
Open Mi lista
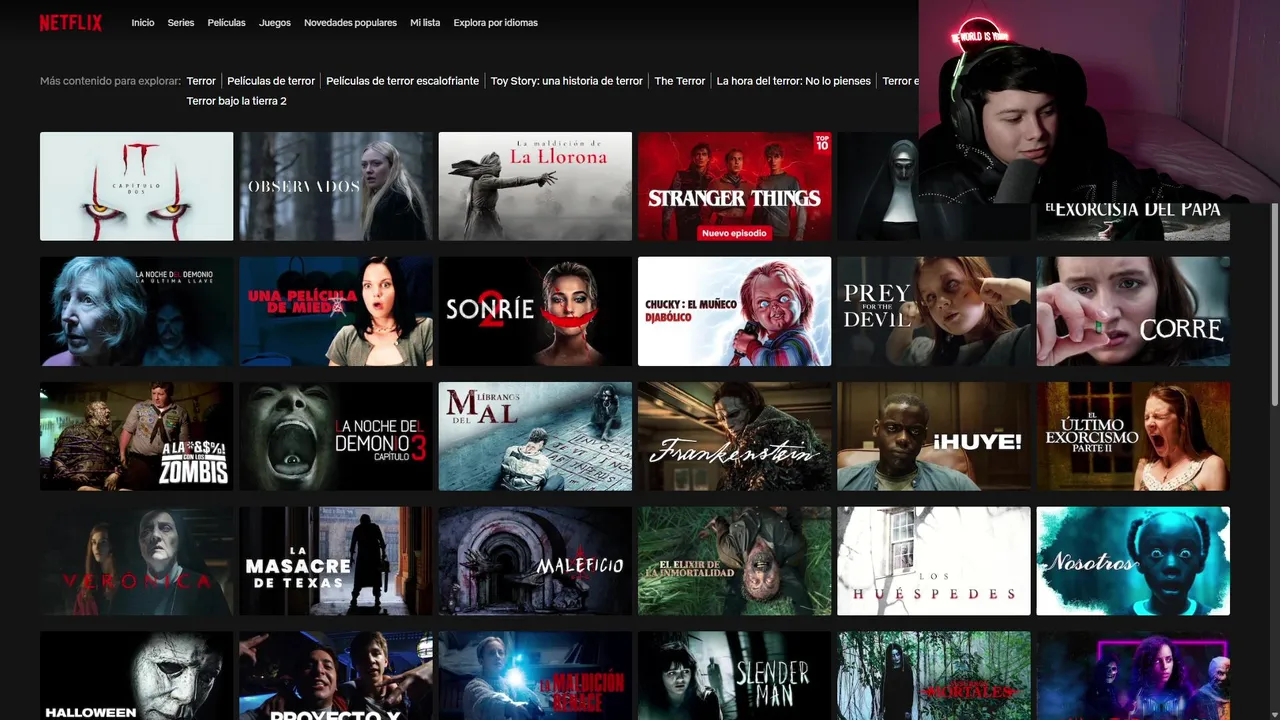pyautogui.click(x=425, y=23)
